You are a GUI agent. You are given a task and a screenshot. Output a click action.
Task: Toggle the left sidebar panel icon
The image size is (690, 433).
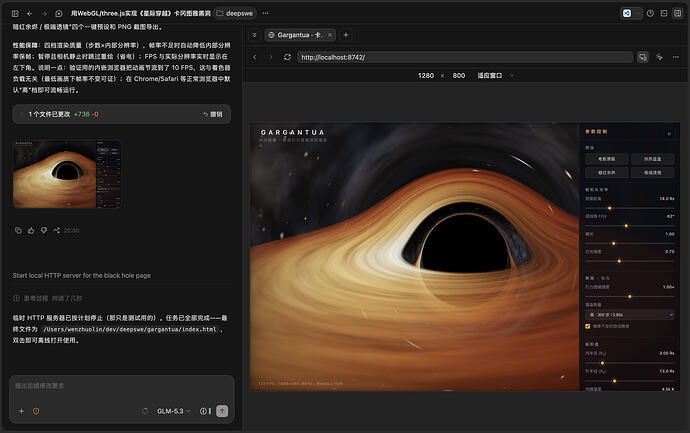(x=15, y=14)
